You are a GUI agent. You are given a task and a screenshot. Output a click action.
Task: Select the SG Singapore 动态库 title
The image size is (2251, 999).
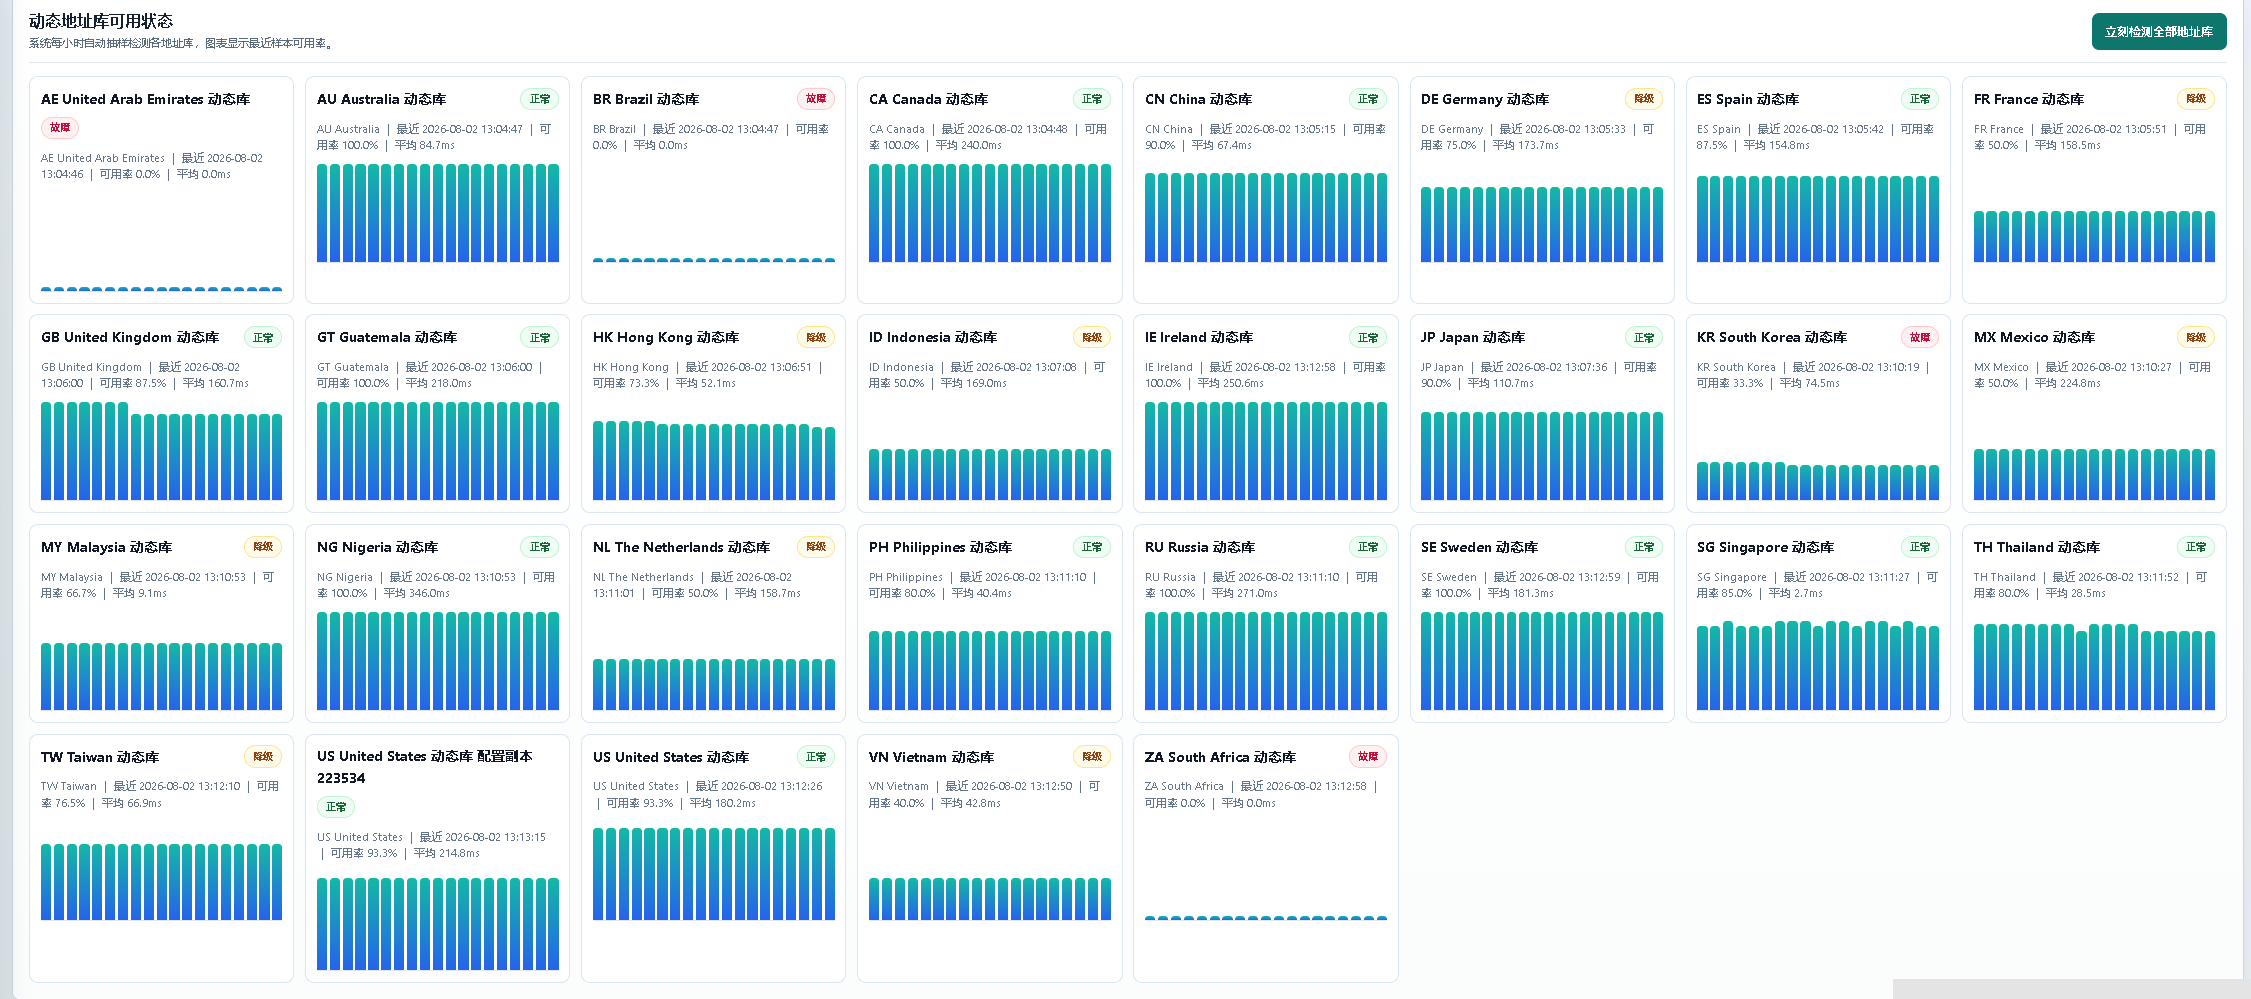pos(1766,547)
